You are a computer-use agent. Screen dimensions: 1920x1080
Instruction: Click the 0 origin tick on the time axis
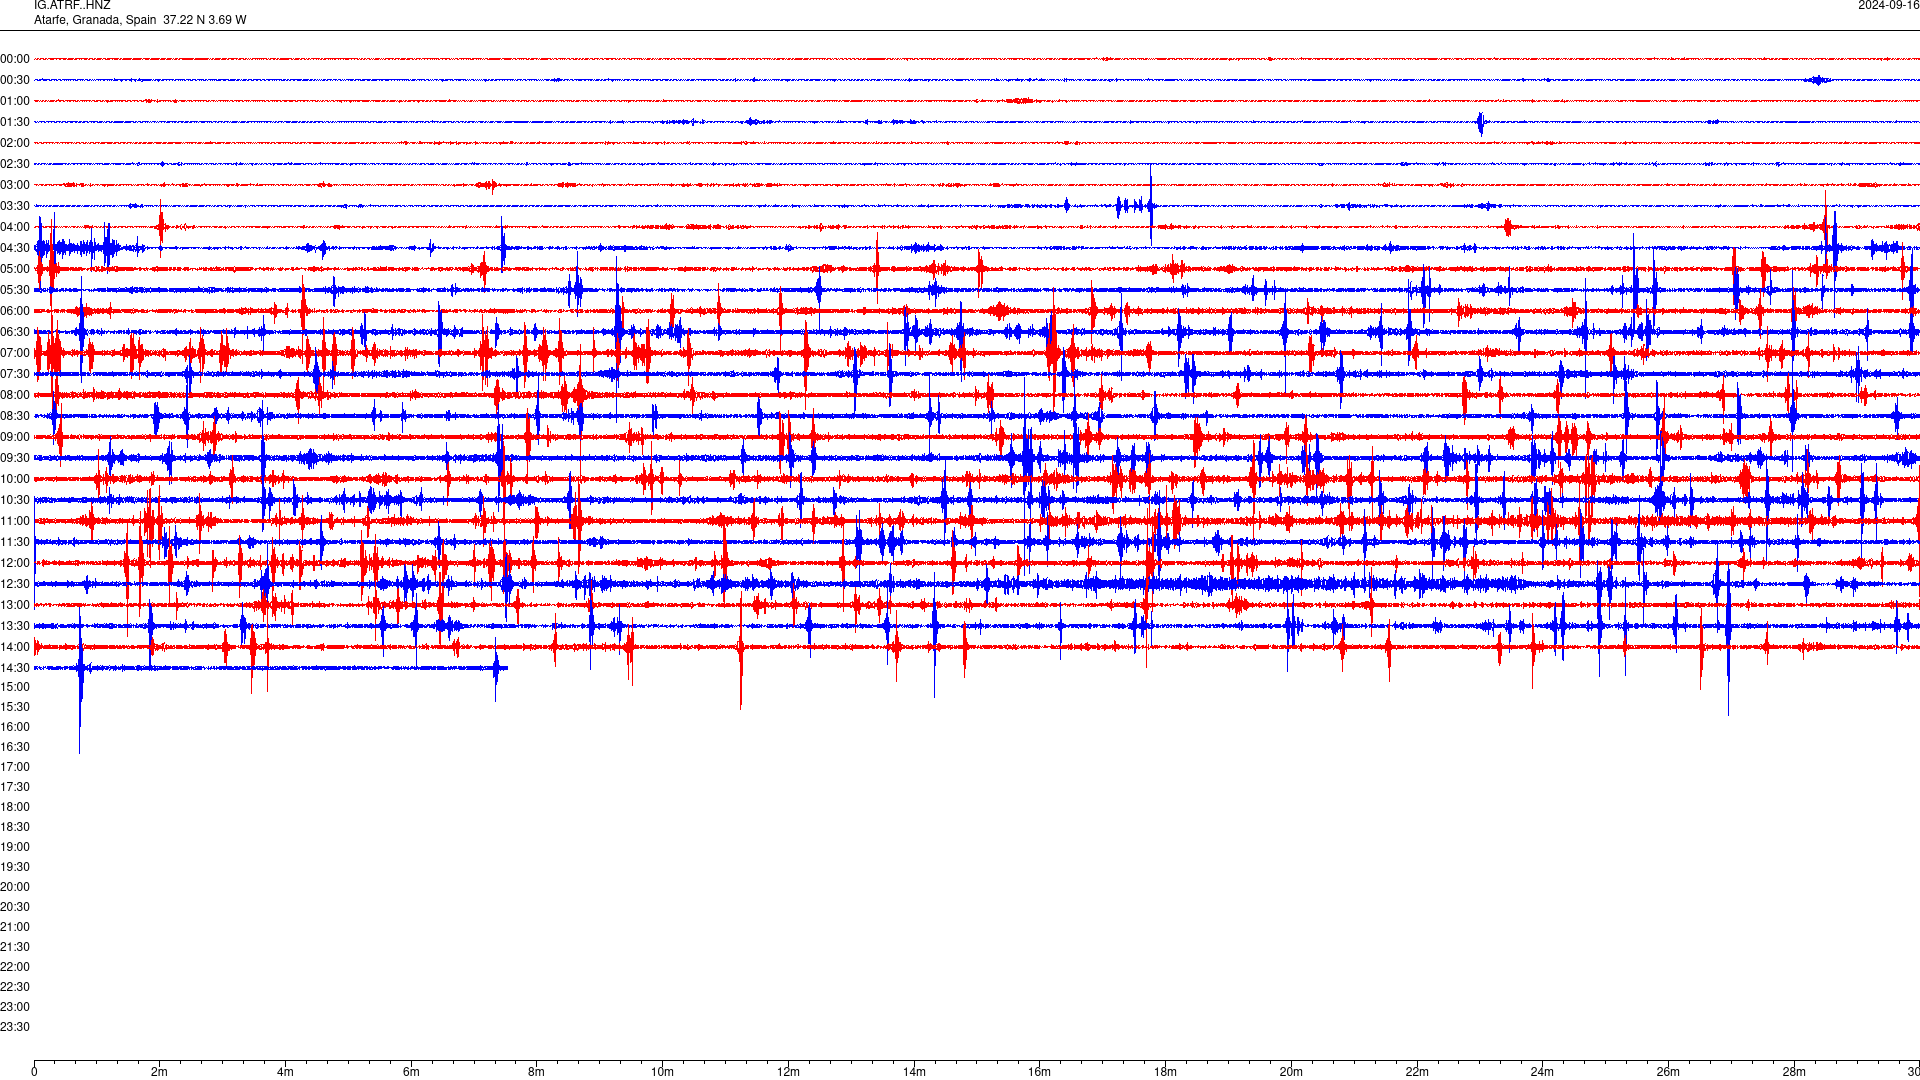coord(34,1072)
